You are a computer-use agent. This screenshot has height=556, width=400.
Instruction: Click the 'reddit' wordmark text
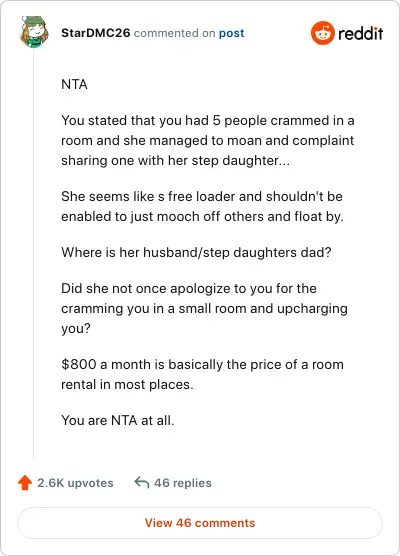[x=361, y=33]
